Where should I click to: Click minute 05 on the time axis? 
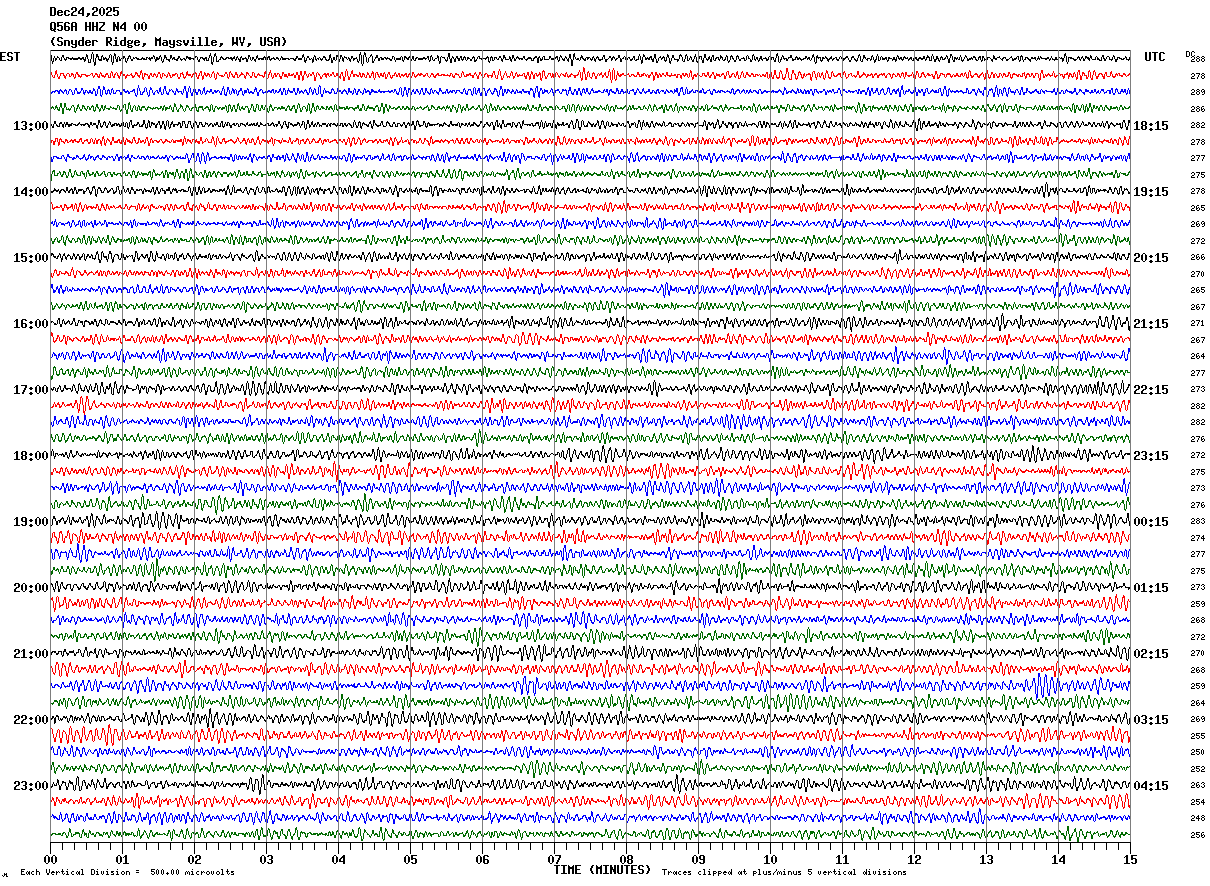pos(410,859)
